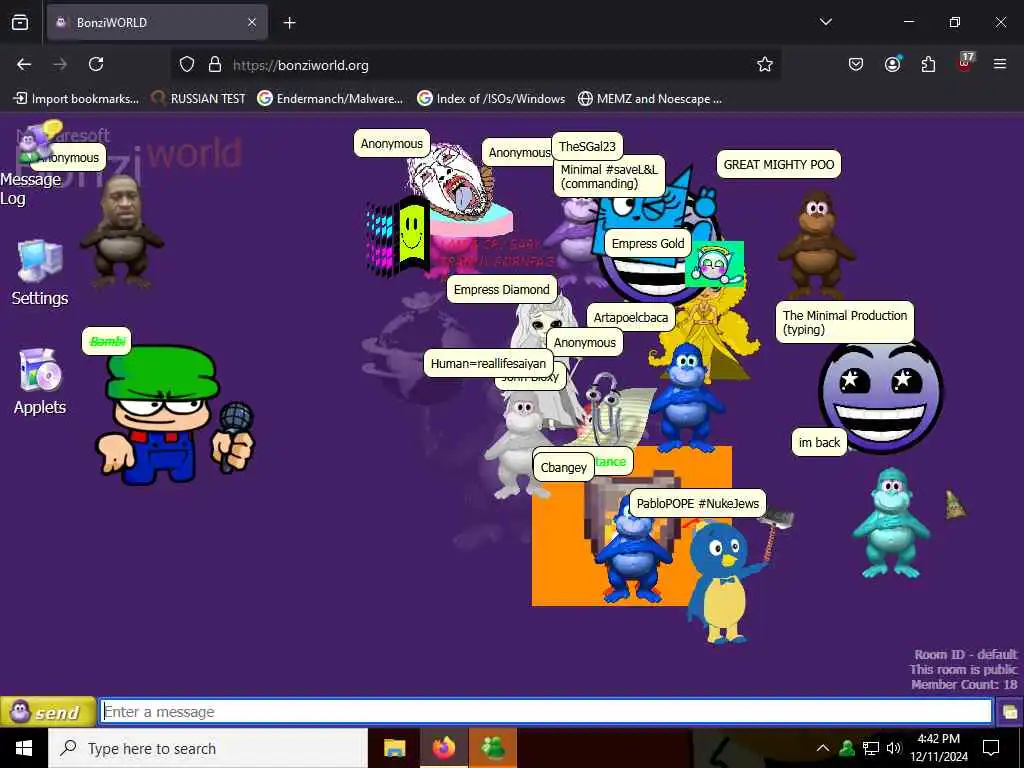Click the 'TheSGal23' name label
Screen dimensions: 1024x768
click(x=587, y=146)
